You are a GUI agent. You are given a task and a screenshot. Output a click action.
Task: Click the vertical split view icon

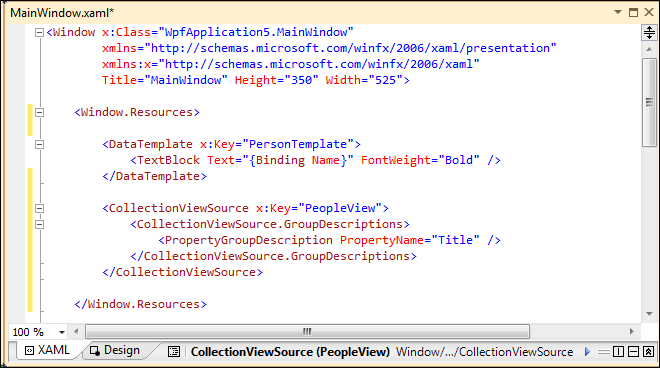[x=618, y=352]
